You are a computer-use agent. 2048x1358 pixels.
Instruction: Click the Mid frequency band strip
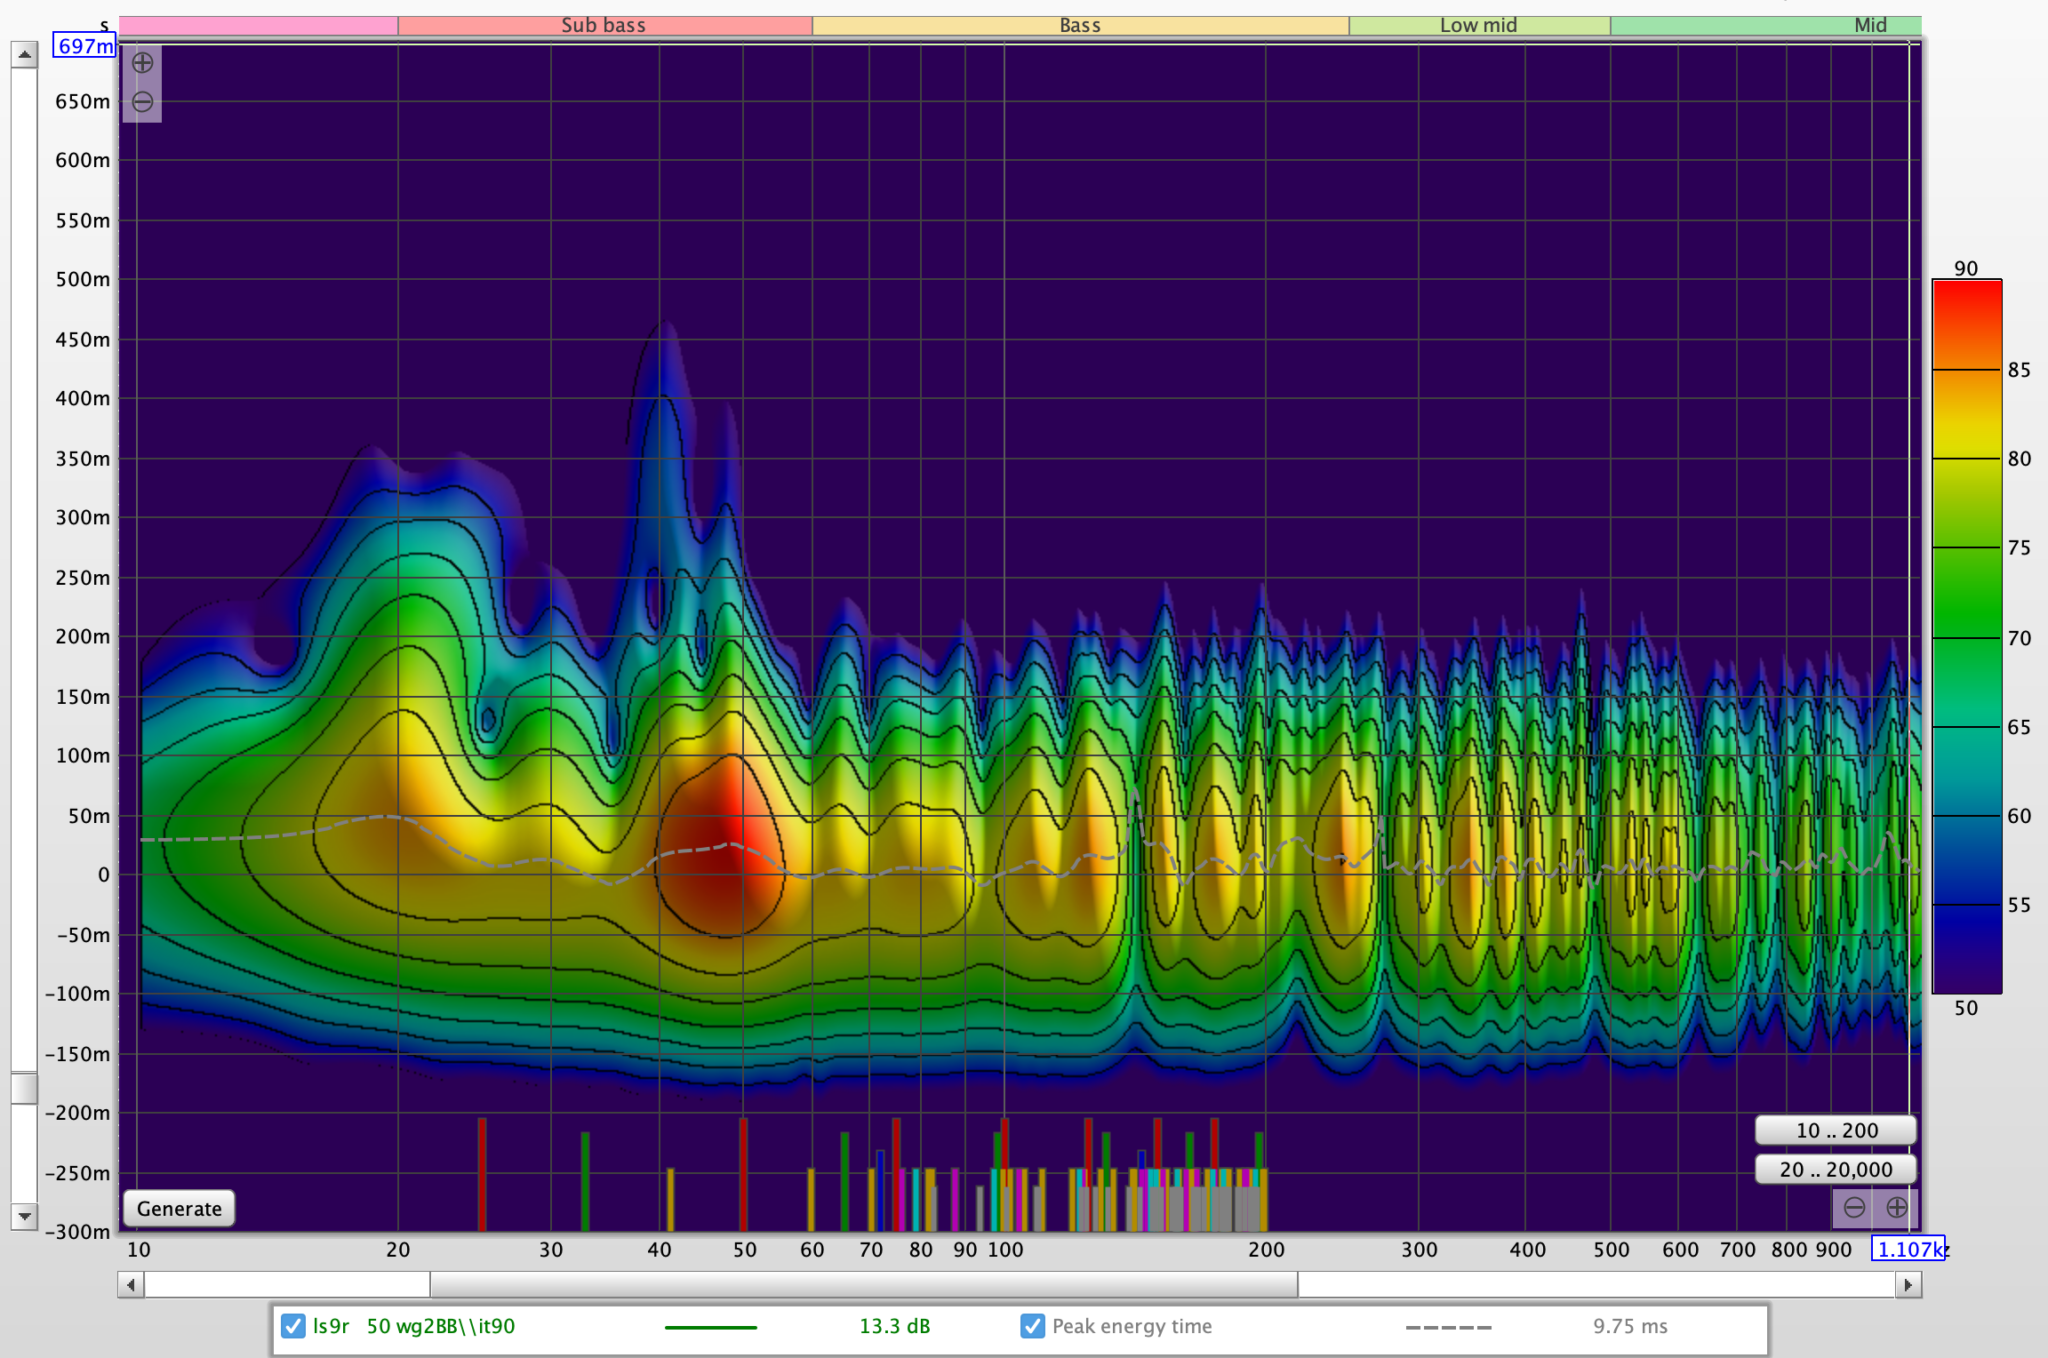(1870, 24)
